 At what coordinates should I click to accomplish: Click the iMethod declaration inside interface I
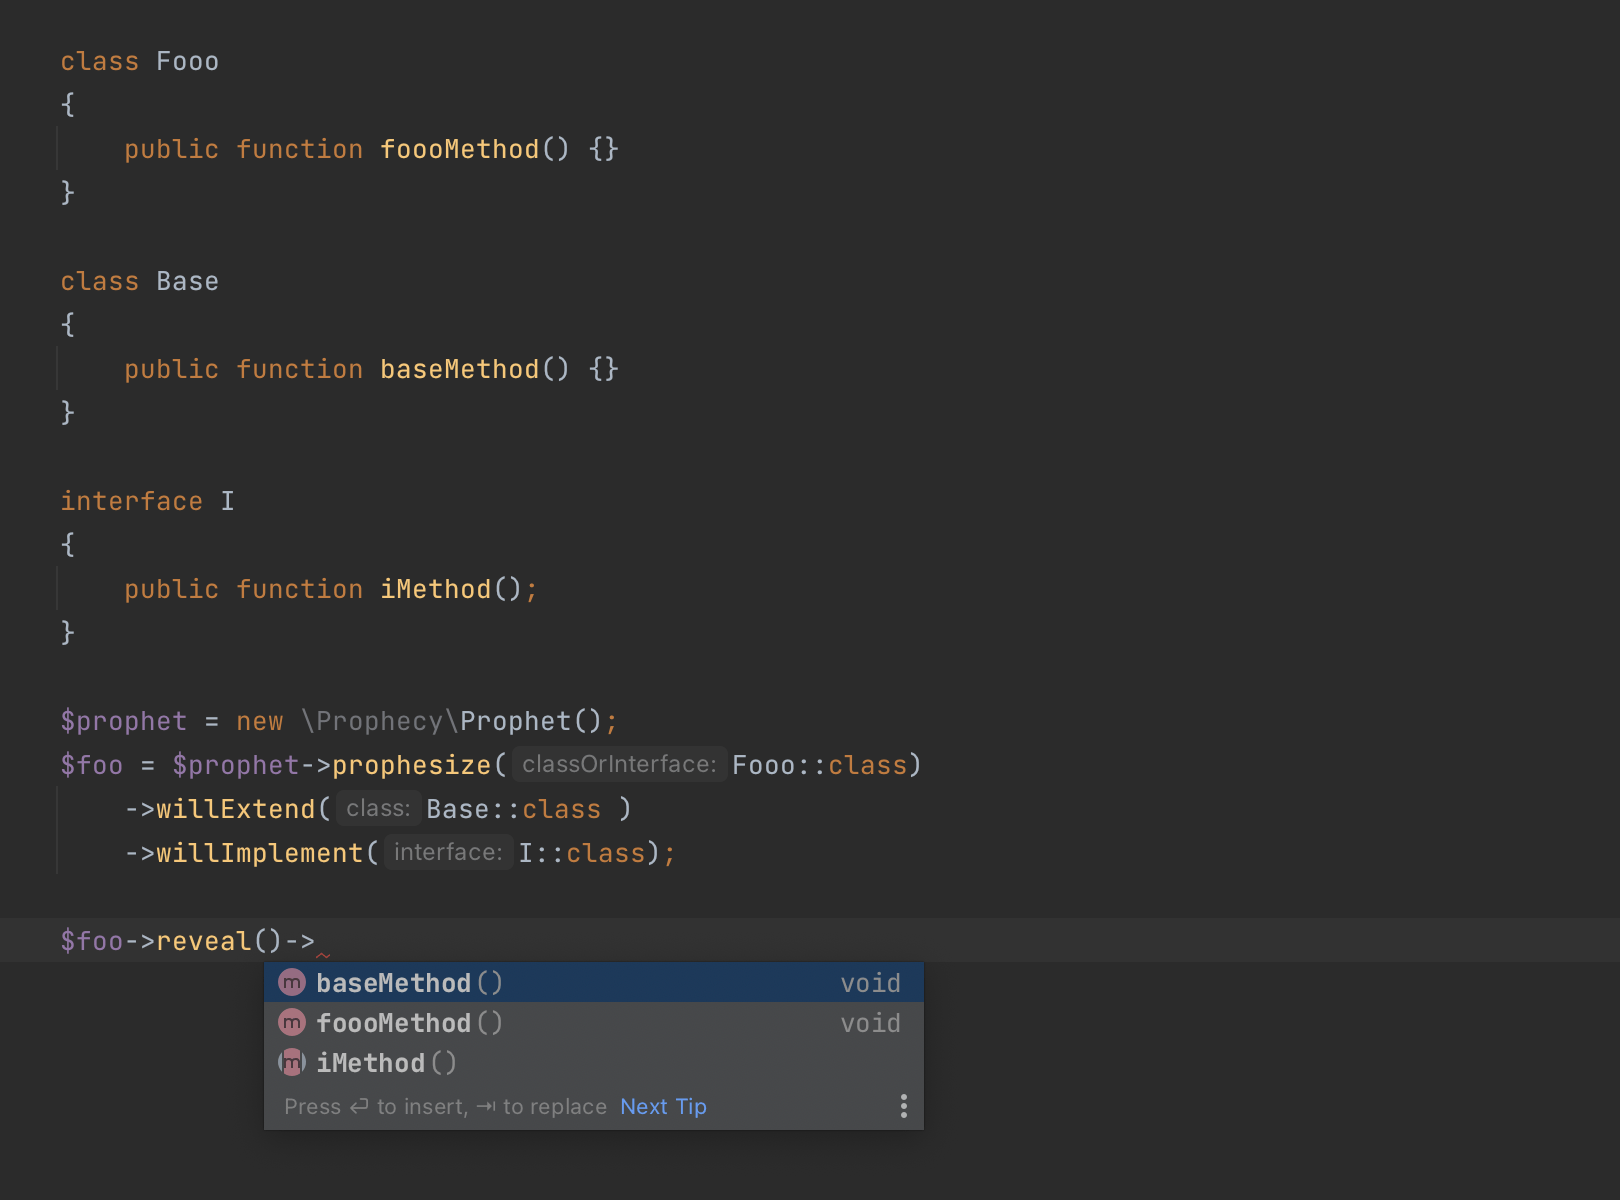click(x=435, y=590)
